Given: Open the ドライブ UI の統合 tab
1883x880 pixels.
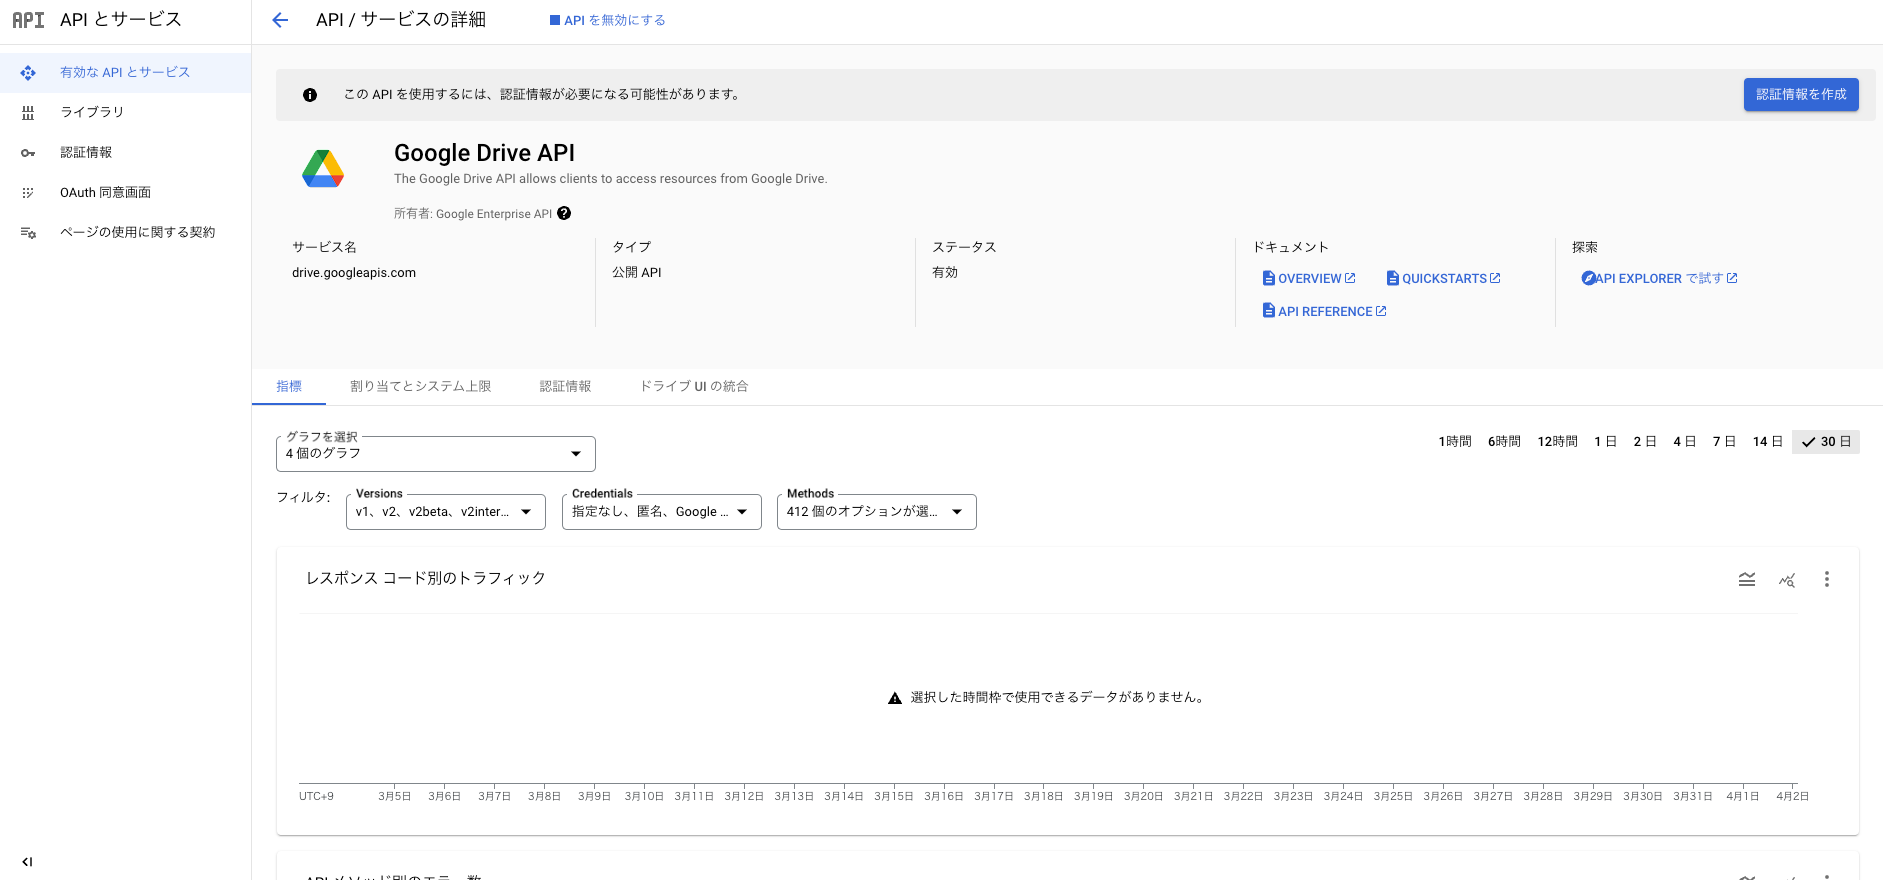Looking at the screenshot, I should tap(694, 386).
